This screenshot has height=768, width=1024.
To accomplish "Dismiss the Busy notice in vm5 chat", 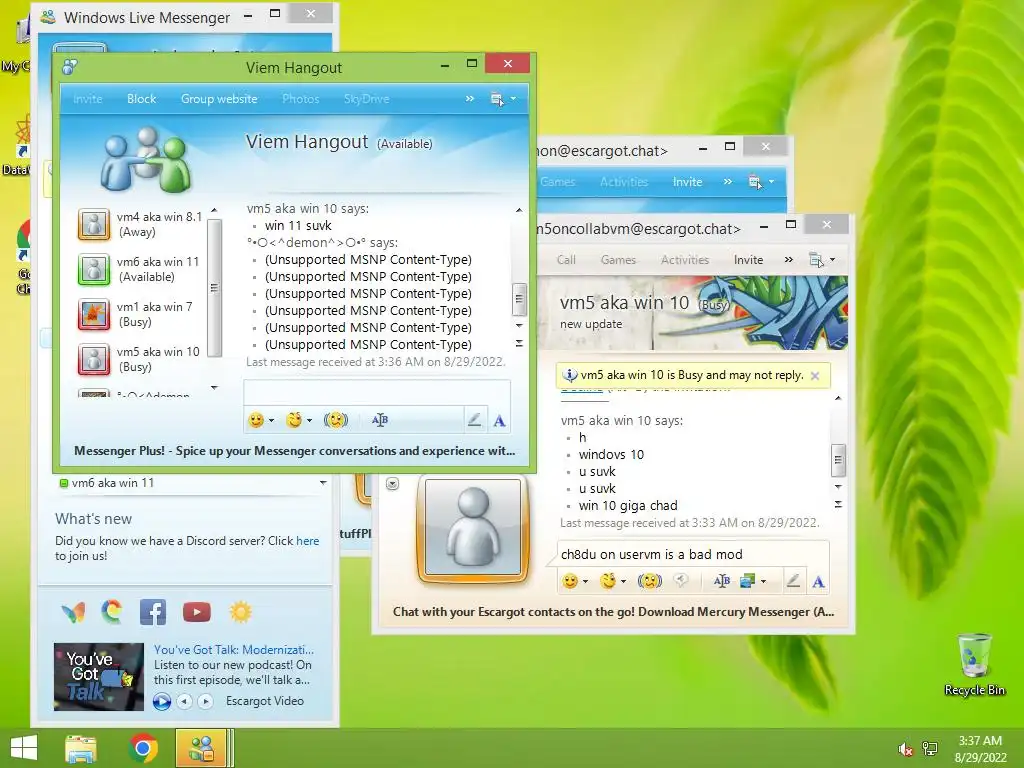I will coord(815,376).
